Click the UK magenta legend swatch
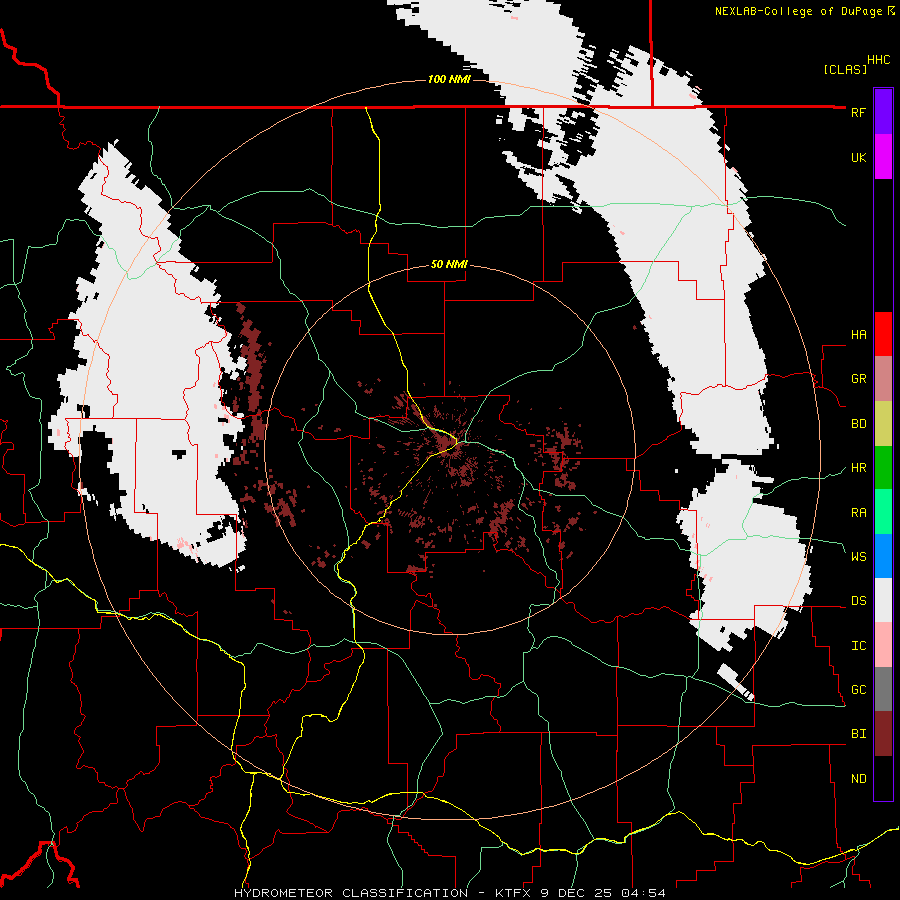Viewport: 900px width, 900px height. (883, 157)
